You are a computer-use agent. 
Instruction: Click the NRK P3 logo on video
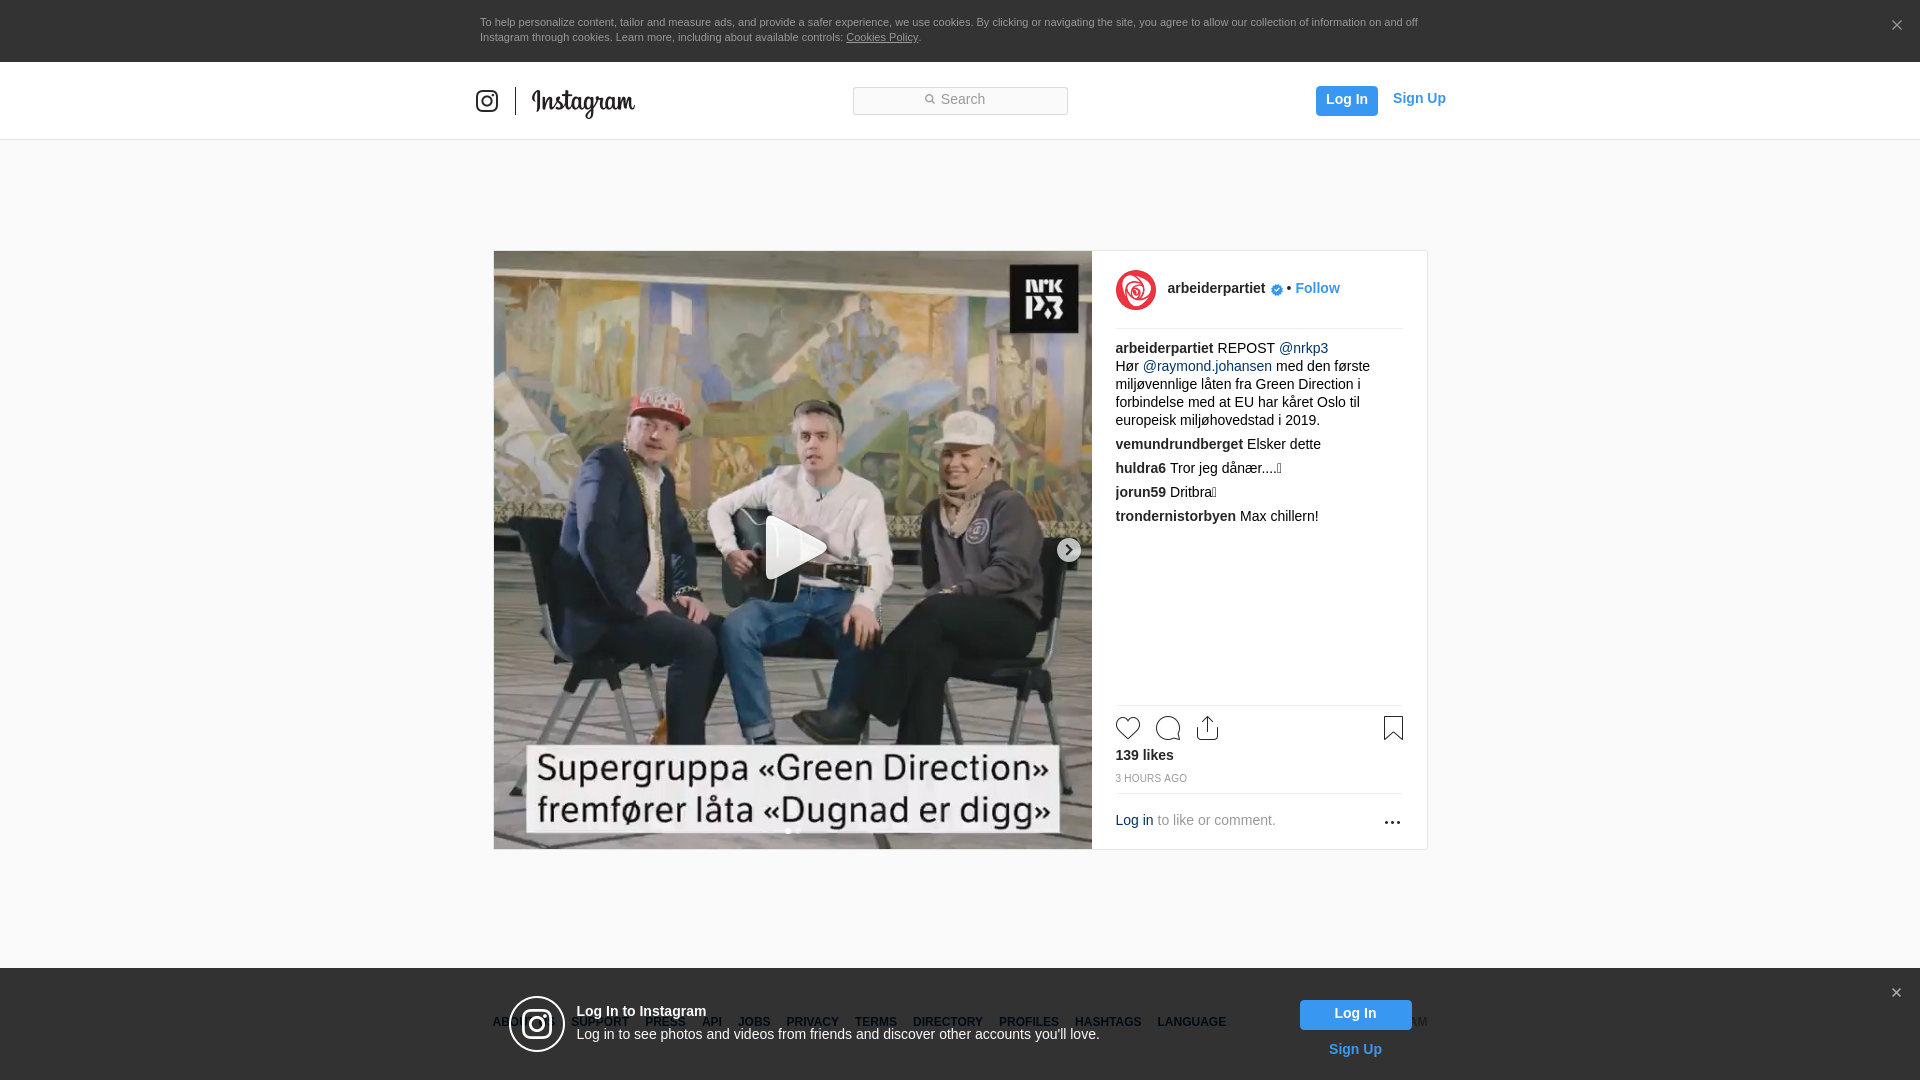point(1044,299)
